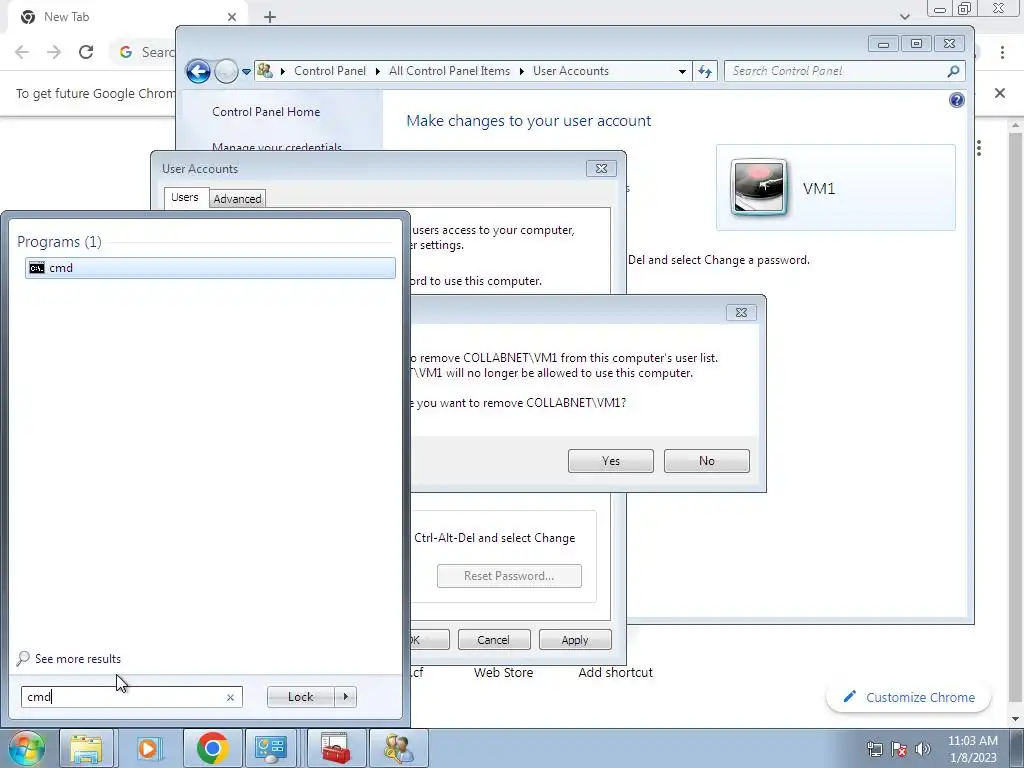Expand breadcrumb arrow after All Control Panel Items
This screenshot has height=768, width=1024.
click(522, 71)
